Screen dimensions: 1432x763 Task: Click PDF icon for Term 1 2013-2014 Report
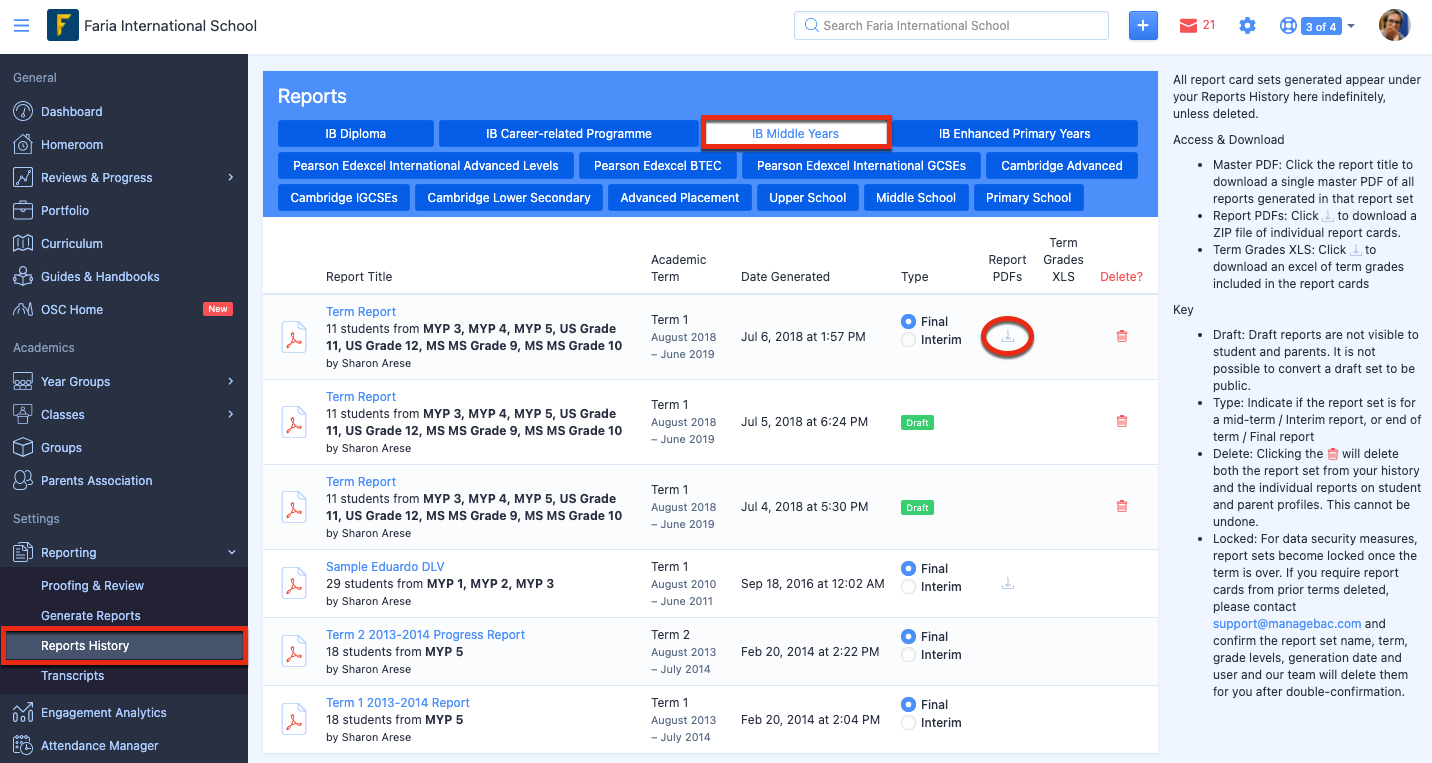coord(293,719)
